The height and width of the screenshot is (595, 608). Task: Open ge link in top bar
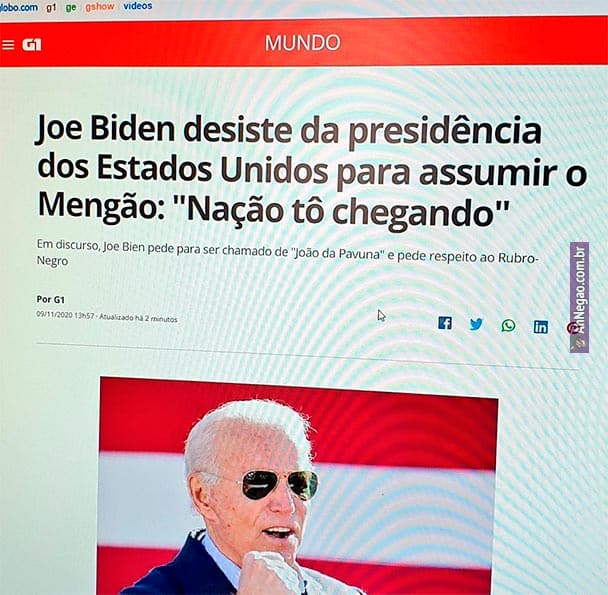pyautogui.click(x=71, y=7)
